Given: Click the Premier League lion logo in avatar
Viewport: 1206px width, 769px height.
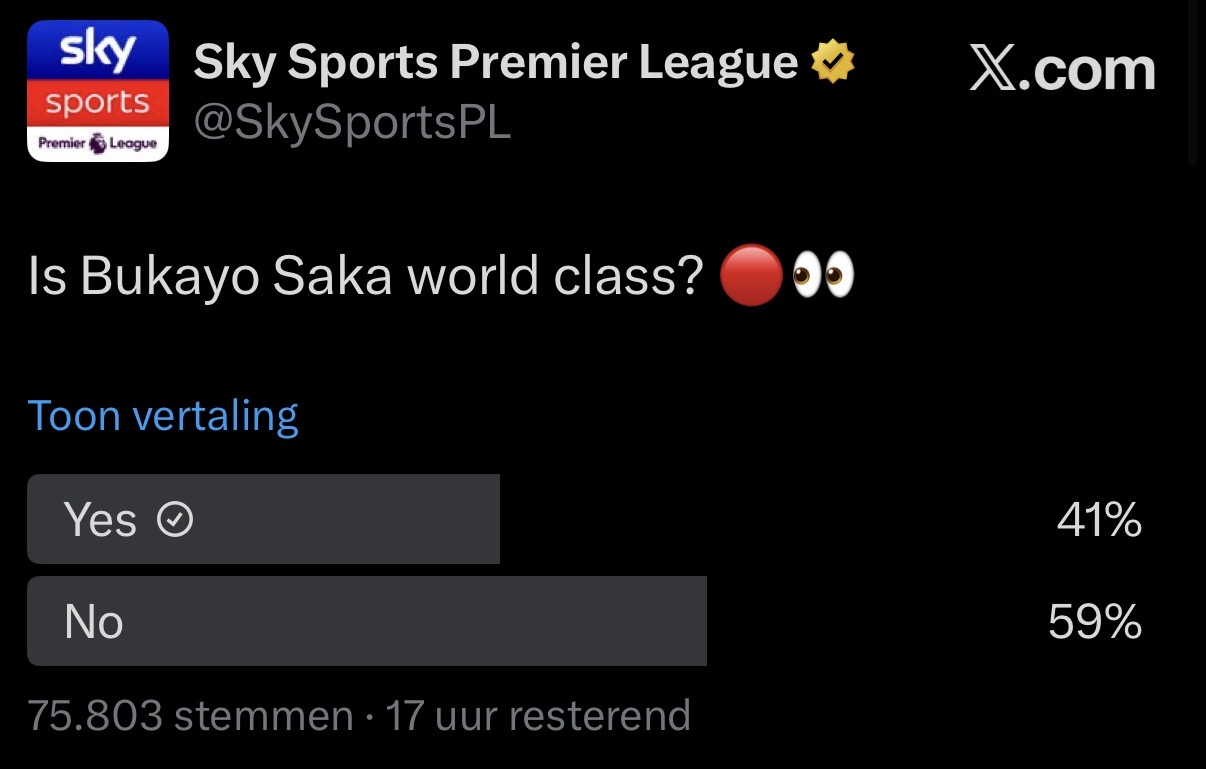Looking at the screenshot, I should tap(97, 144).
